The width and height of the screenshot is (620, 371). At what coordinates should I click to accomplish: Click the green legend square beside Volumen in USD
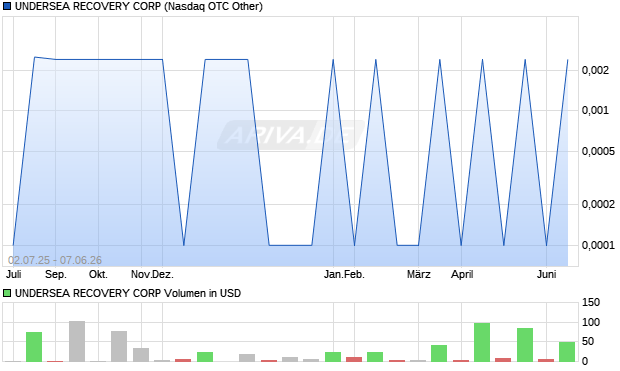[x=7, y=293]
